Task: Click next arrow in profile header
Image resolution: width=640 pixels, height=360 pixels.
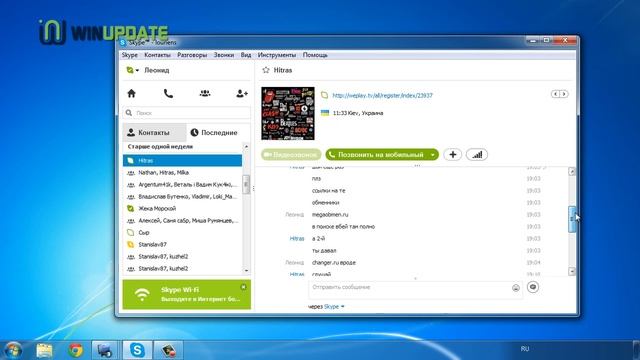Action: [564, 94]
